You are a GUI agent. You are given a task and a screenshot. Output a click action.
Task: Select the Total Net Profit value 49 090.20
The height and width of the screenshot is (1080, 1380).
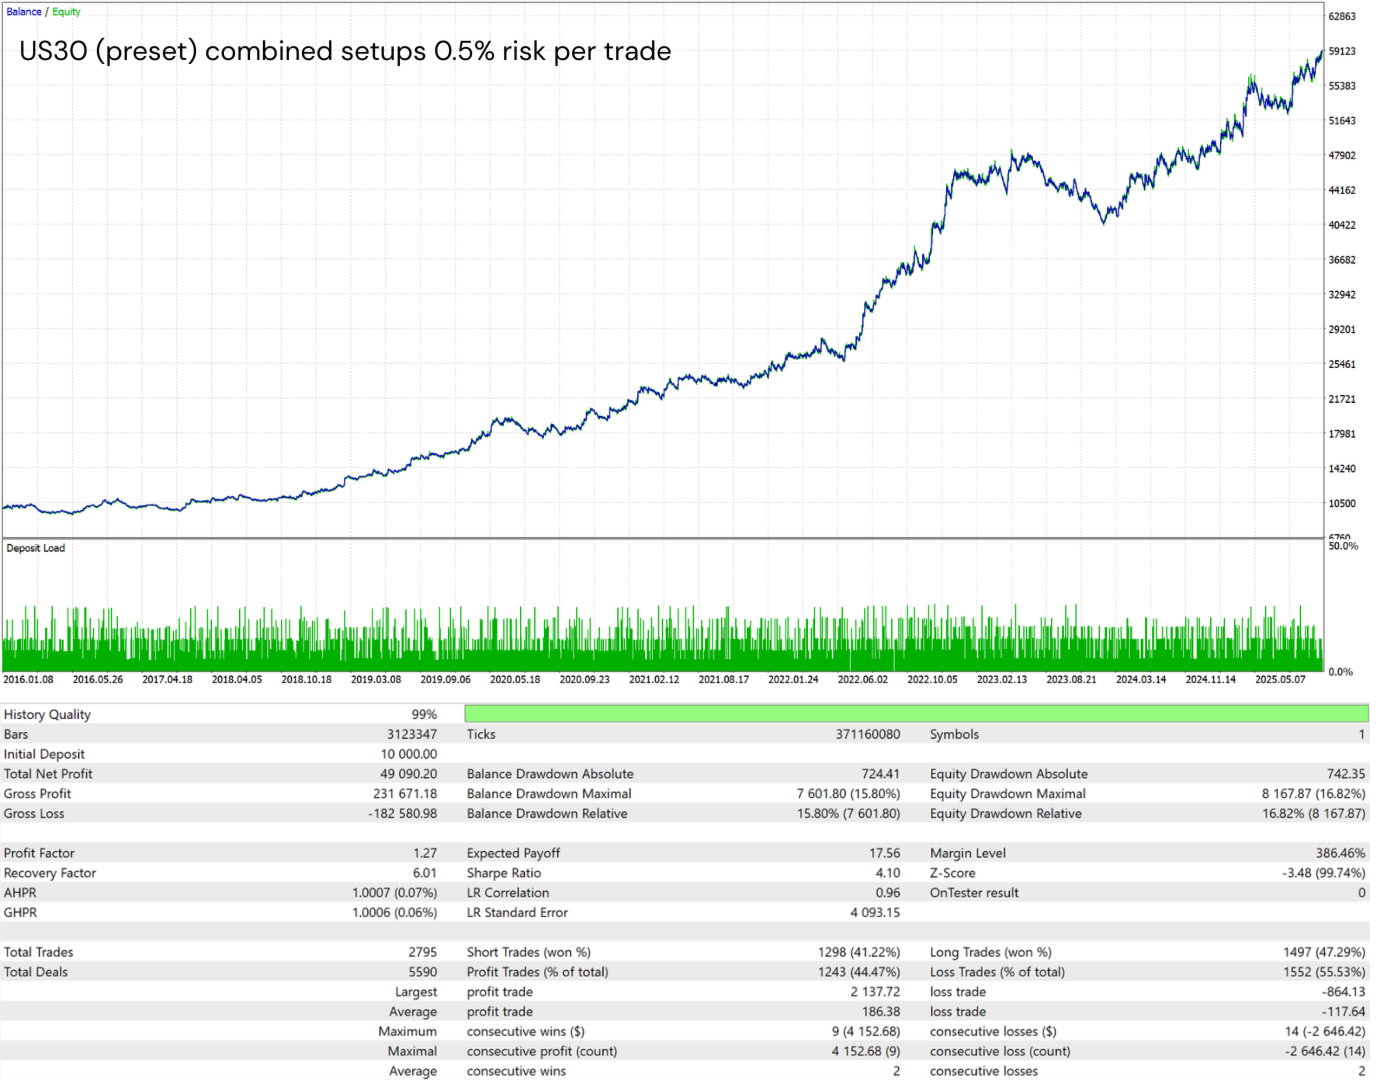pos(409,774)
